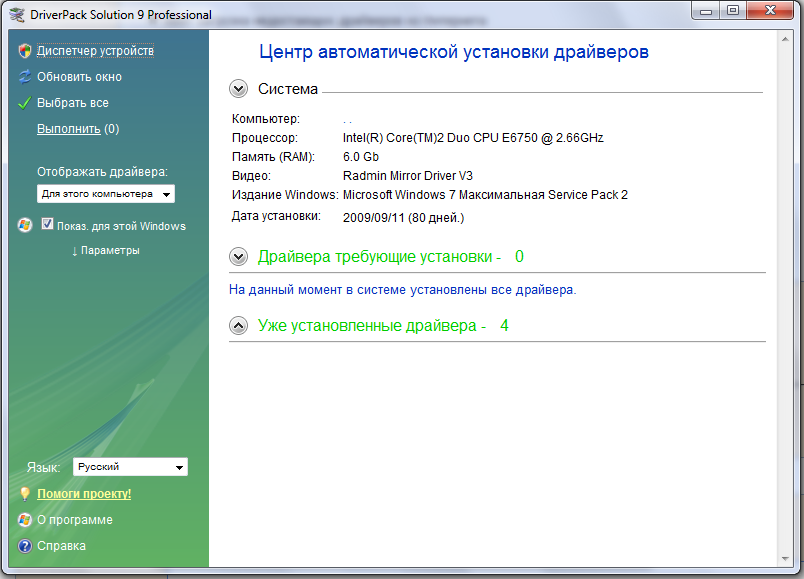The height and width of the screenshot is (579, 804).
Task: Select all drivers with Выбрать все
Action: pos(73,103)
